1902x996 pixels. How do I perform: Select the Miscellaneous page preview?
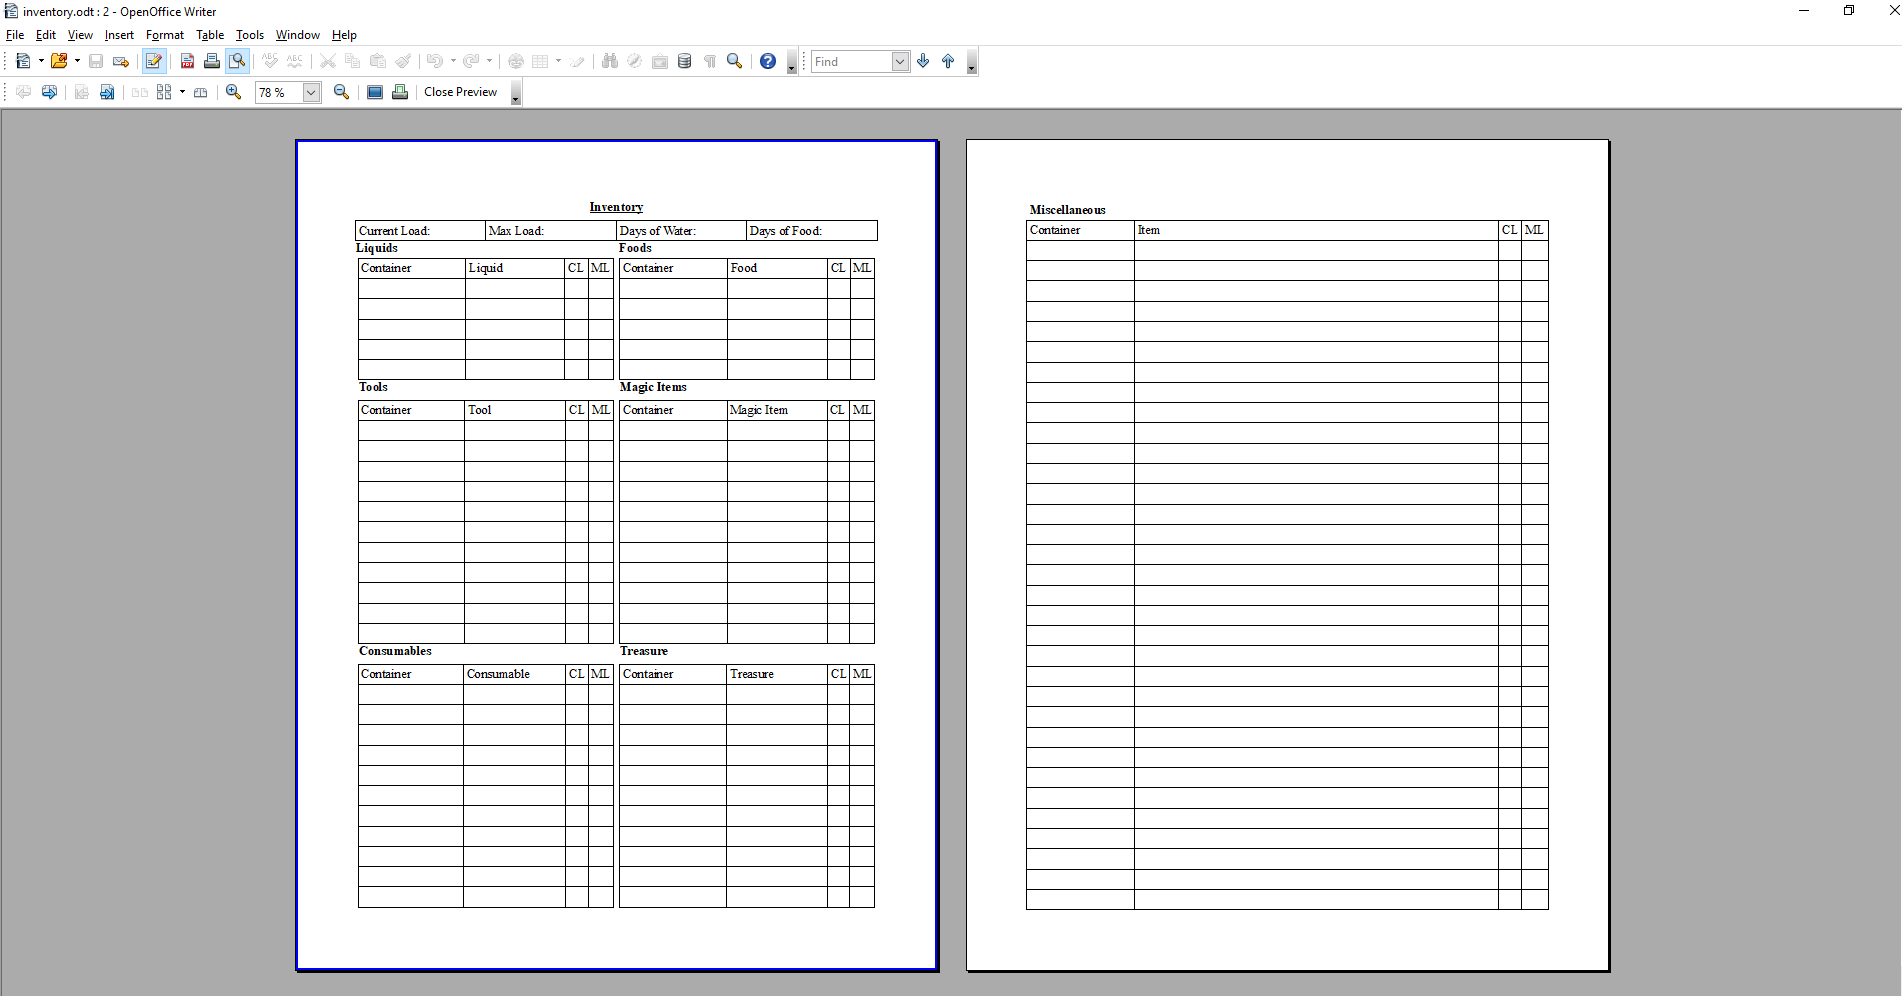click(x=1288, y=555)
